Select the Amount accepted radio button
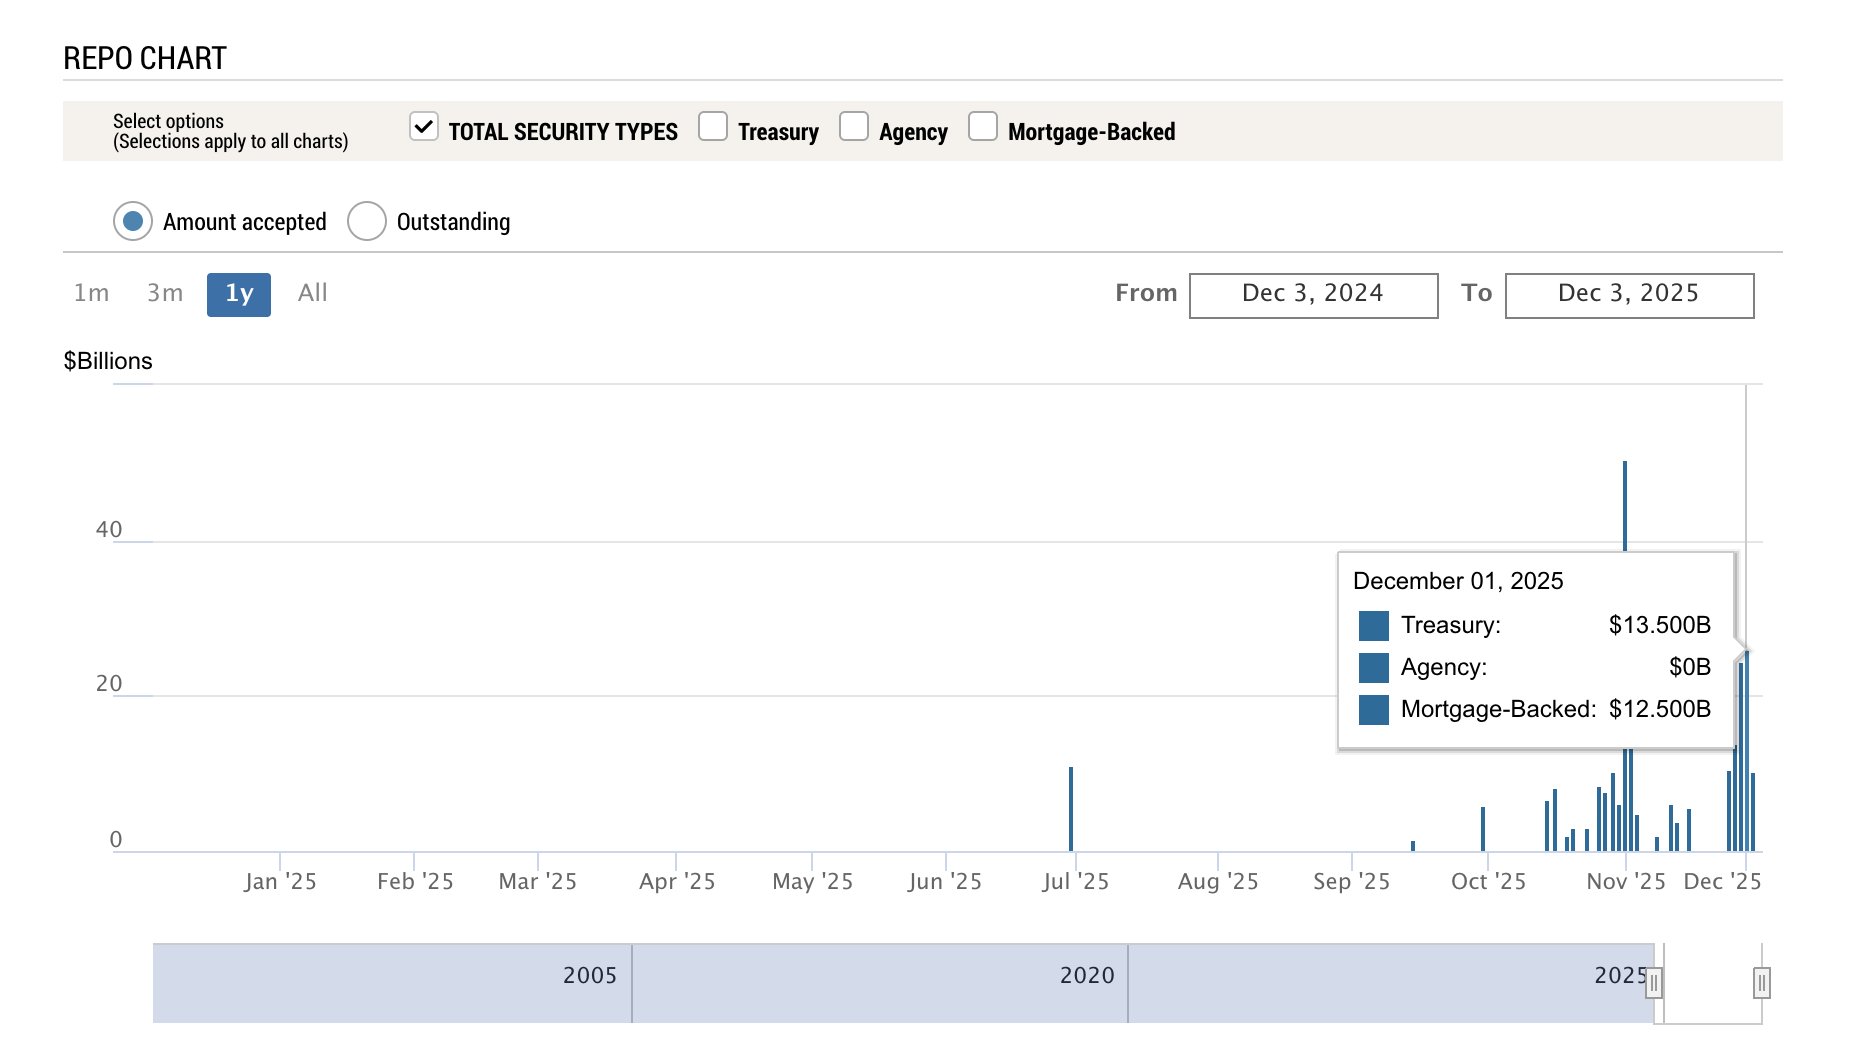Viewport: 1850px width, 1058px height. tap(133, 221)
